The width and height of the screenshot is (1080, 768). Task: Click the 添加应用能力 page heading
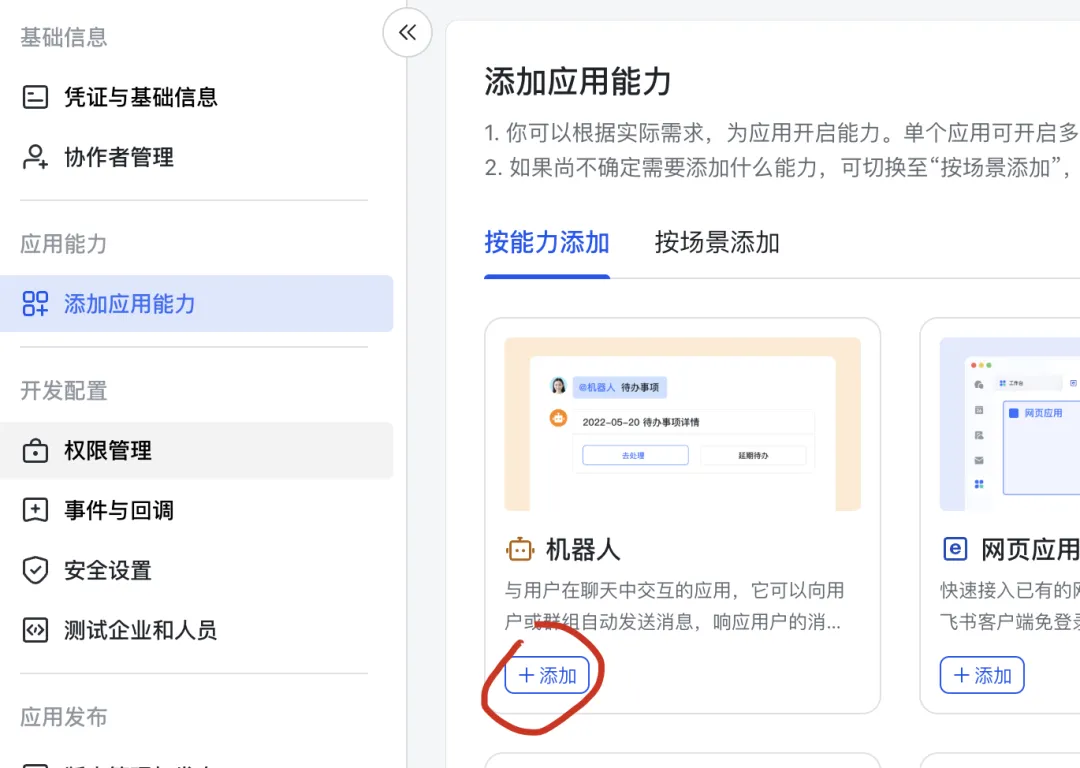pos(578,81)
